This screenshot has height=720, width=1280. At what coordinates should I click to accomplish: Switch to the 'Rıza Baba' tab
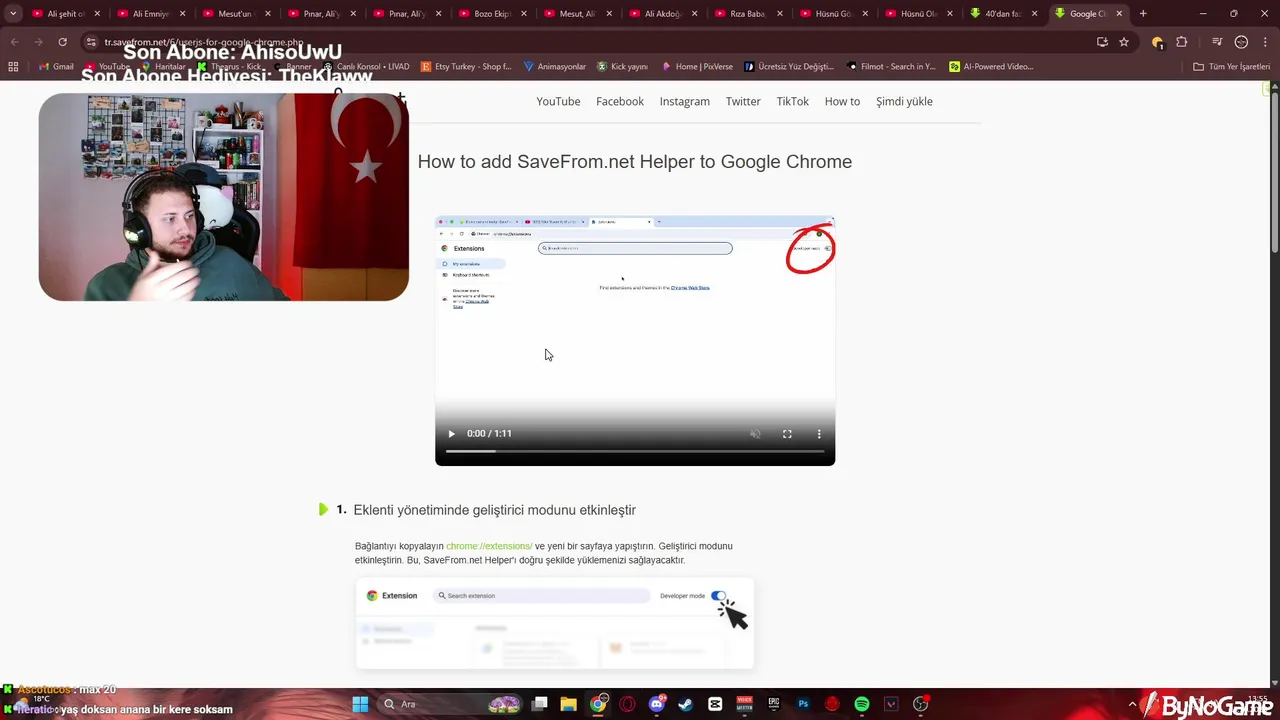pyautogui.click(x=746, y=14)
